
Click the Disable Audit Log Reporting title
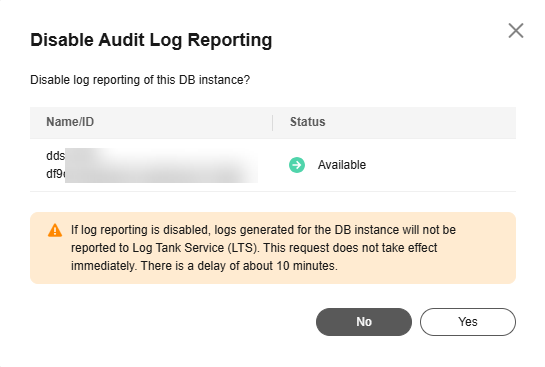(x=151, y=40)
